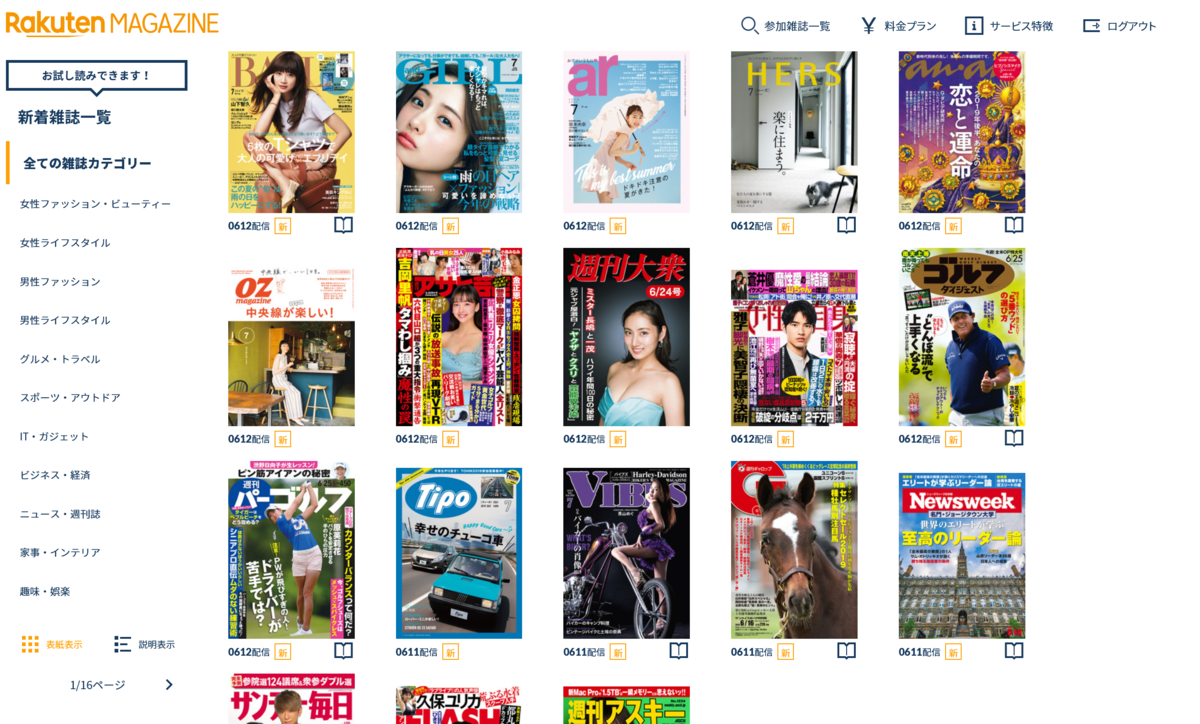Open the BAILA magazine cover
The image size is (1200, 724).
click(x=291, y=132)
